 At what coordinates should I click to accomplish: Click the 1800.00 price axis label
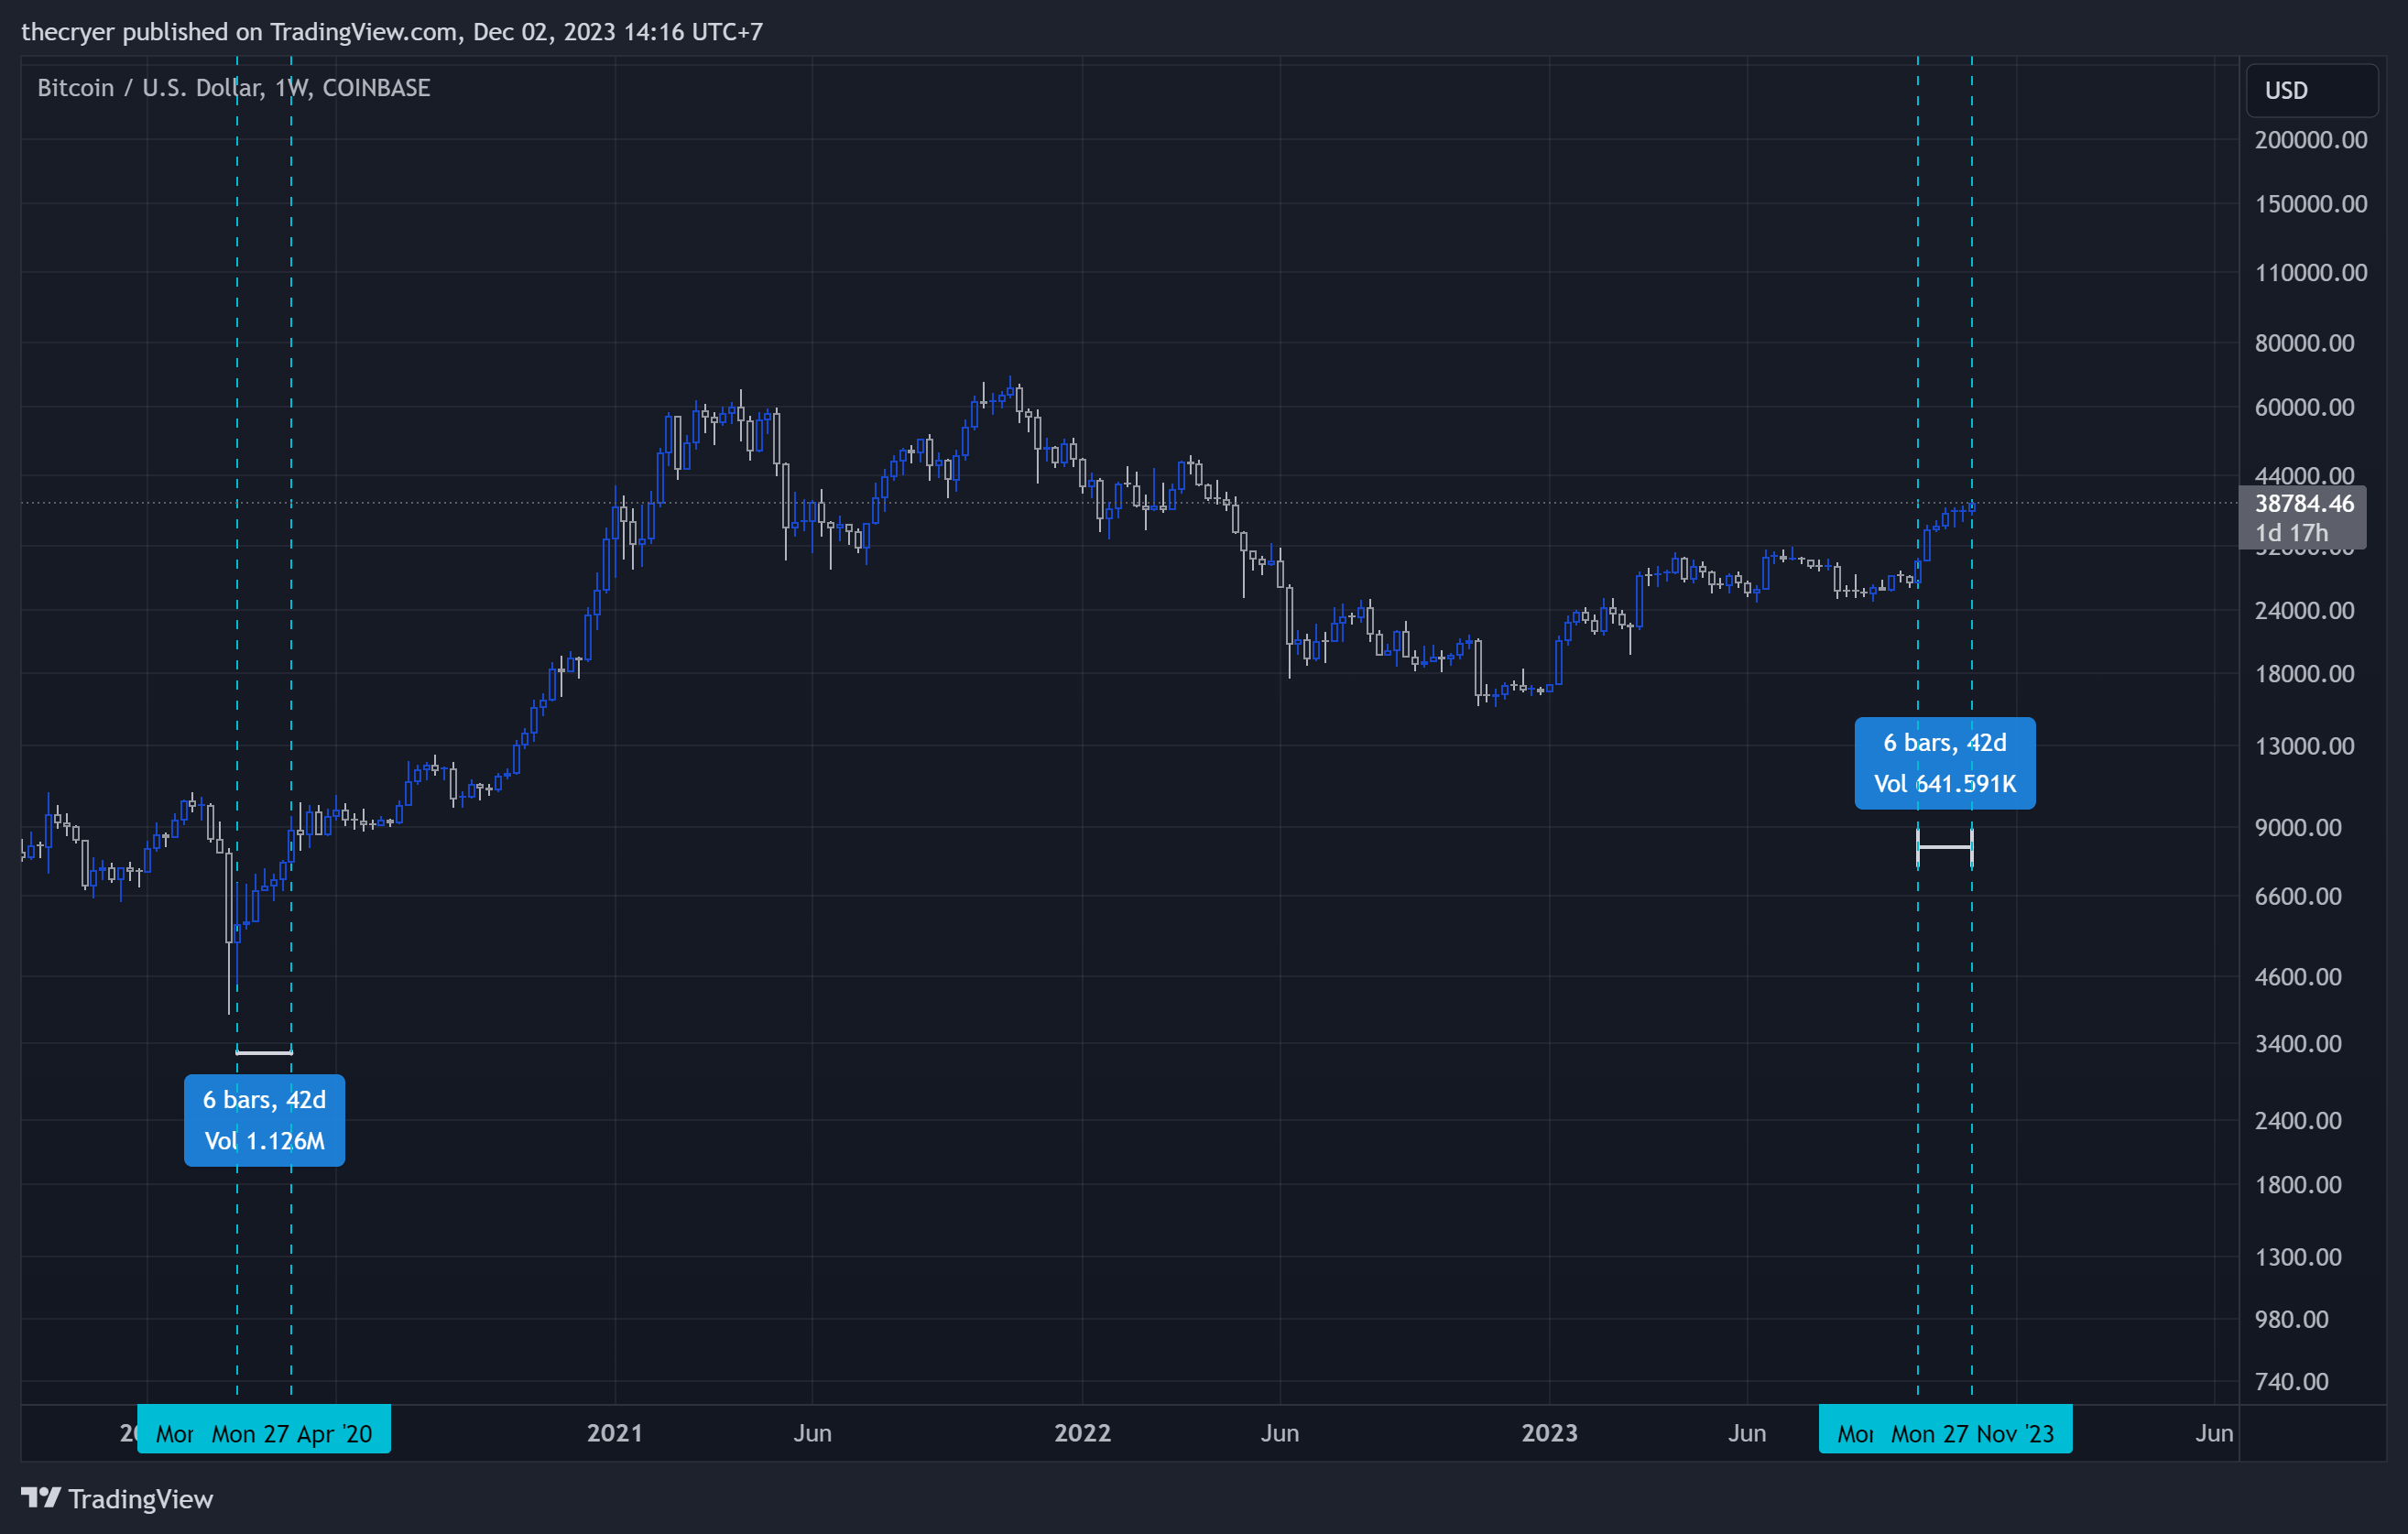[2298, 1185]
